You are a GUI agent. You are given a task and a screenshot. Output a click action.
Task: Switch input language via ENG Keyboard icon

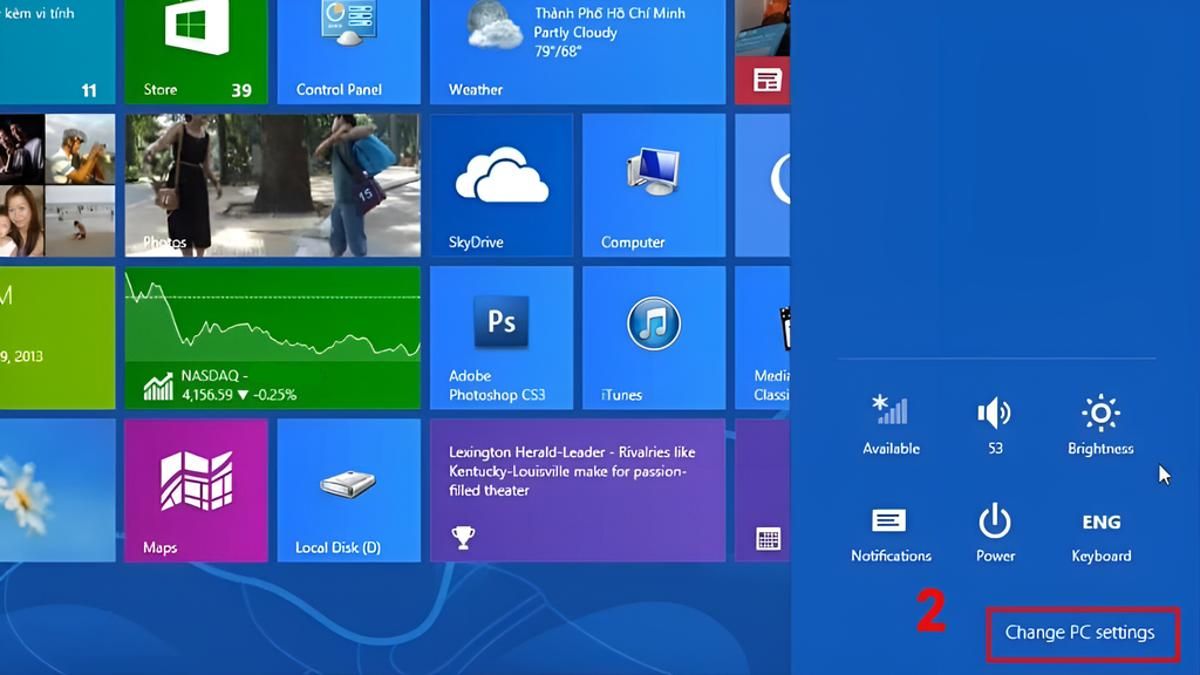[x=1098, y=525]
